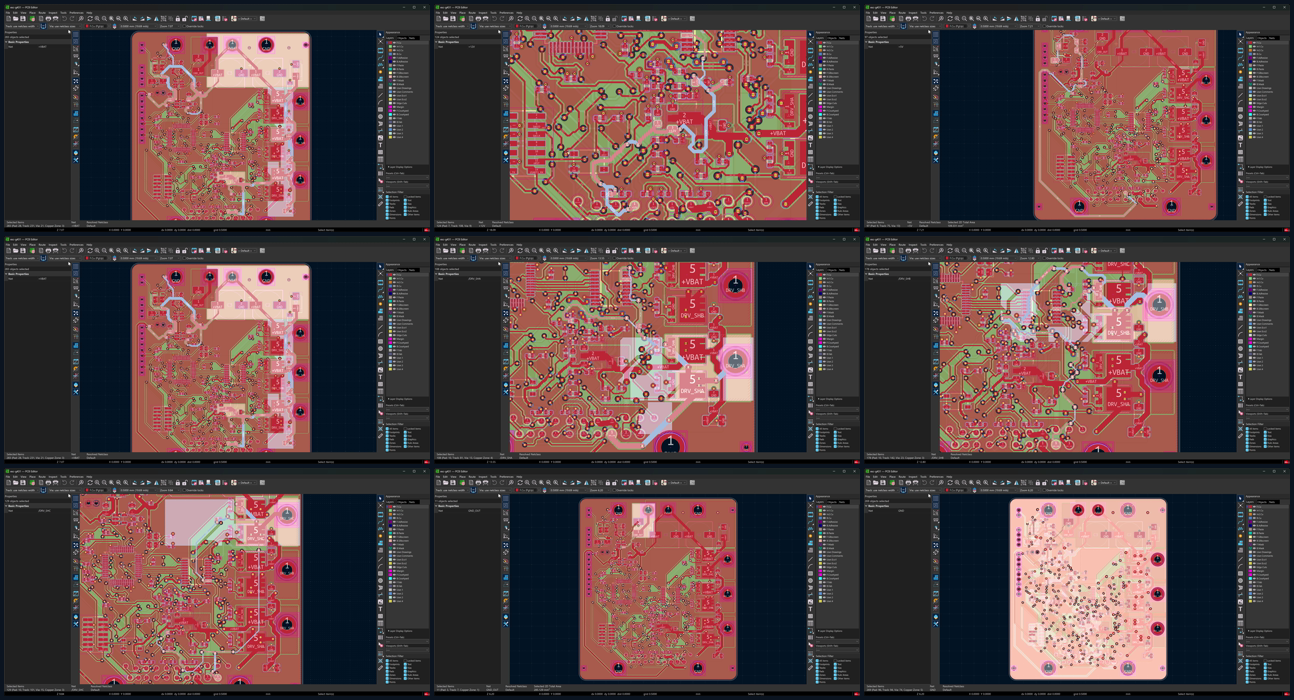The image size is (1294, 700).
Task: Click Open file icon in middle-left window
Action: 15,251
